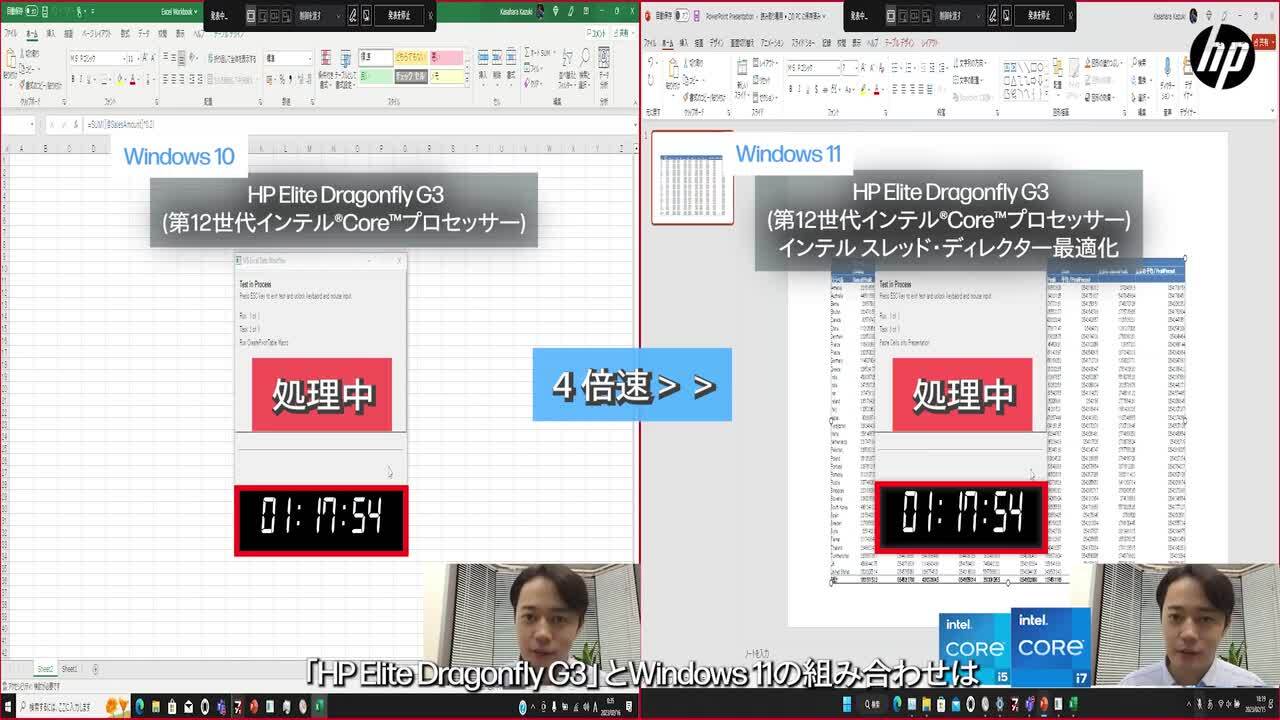Select Format Painter in Excel ribbon
This screenshot has width=1280, height=720.
[x=41, y=86]
